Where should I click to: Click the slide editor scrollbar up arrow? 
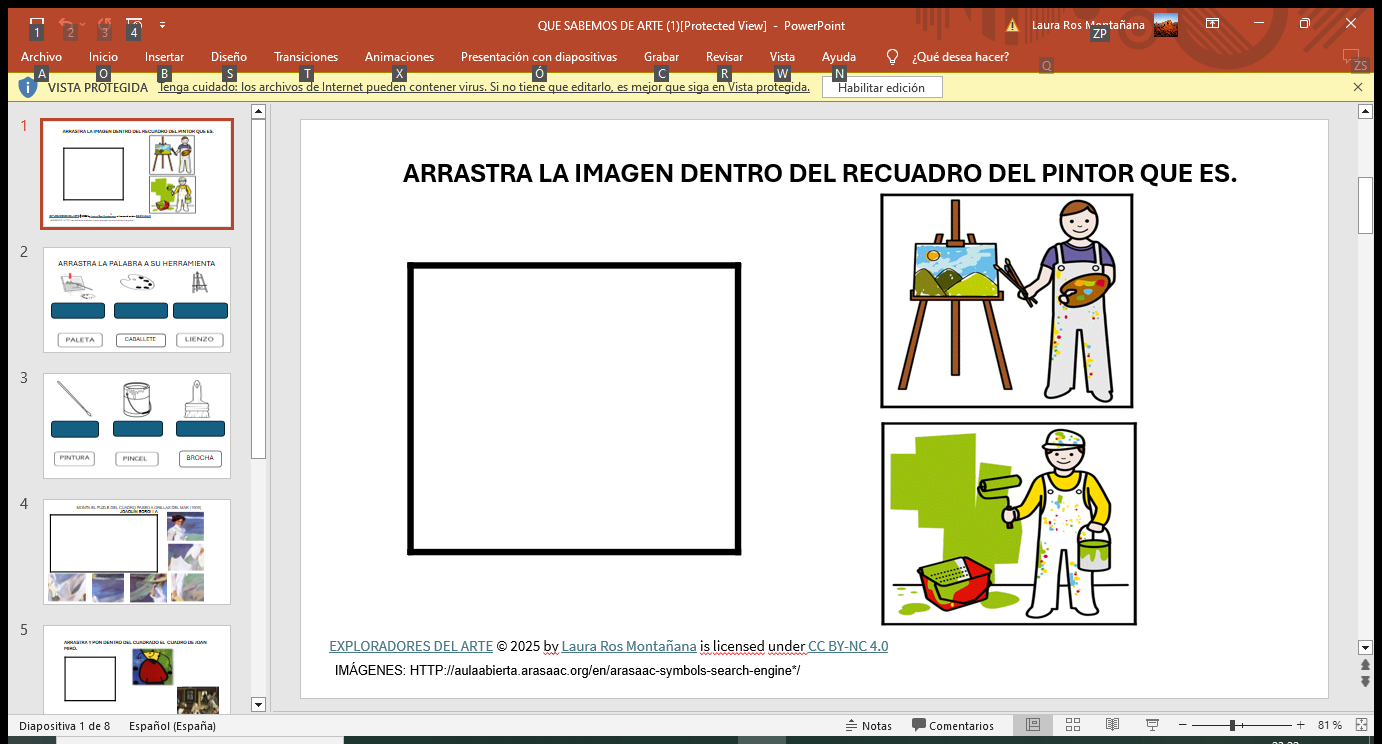[x=1365, y=112]
